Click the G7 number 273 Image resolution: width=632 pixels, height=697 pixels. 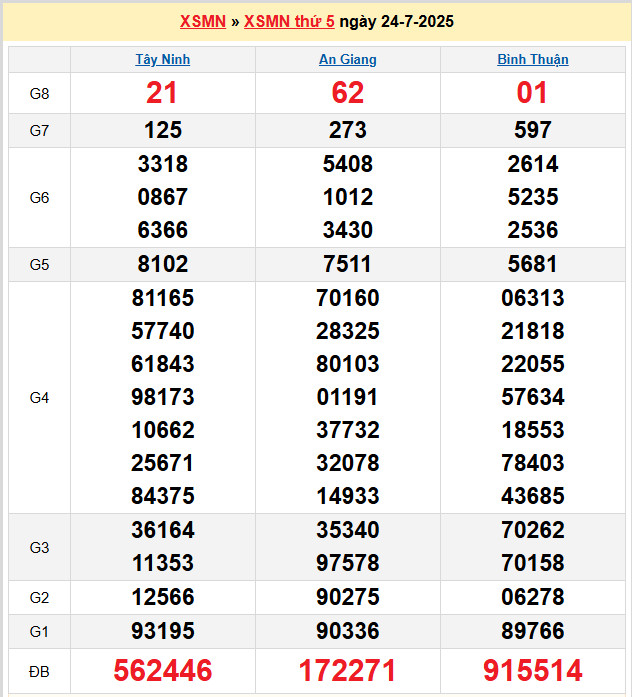[x=348, y=130]
